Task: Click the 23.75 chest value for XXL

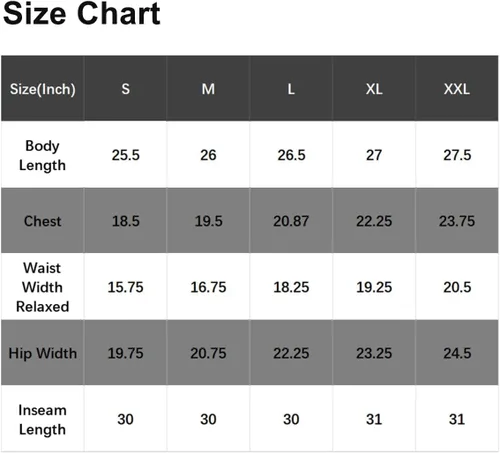Action: tap(457, 221)
